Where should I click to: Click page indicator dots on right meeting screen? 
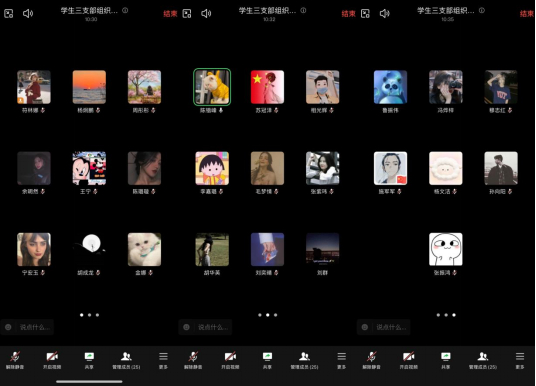coord(446,315)
